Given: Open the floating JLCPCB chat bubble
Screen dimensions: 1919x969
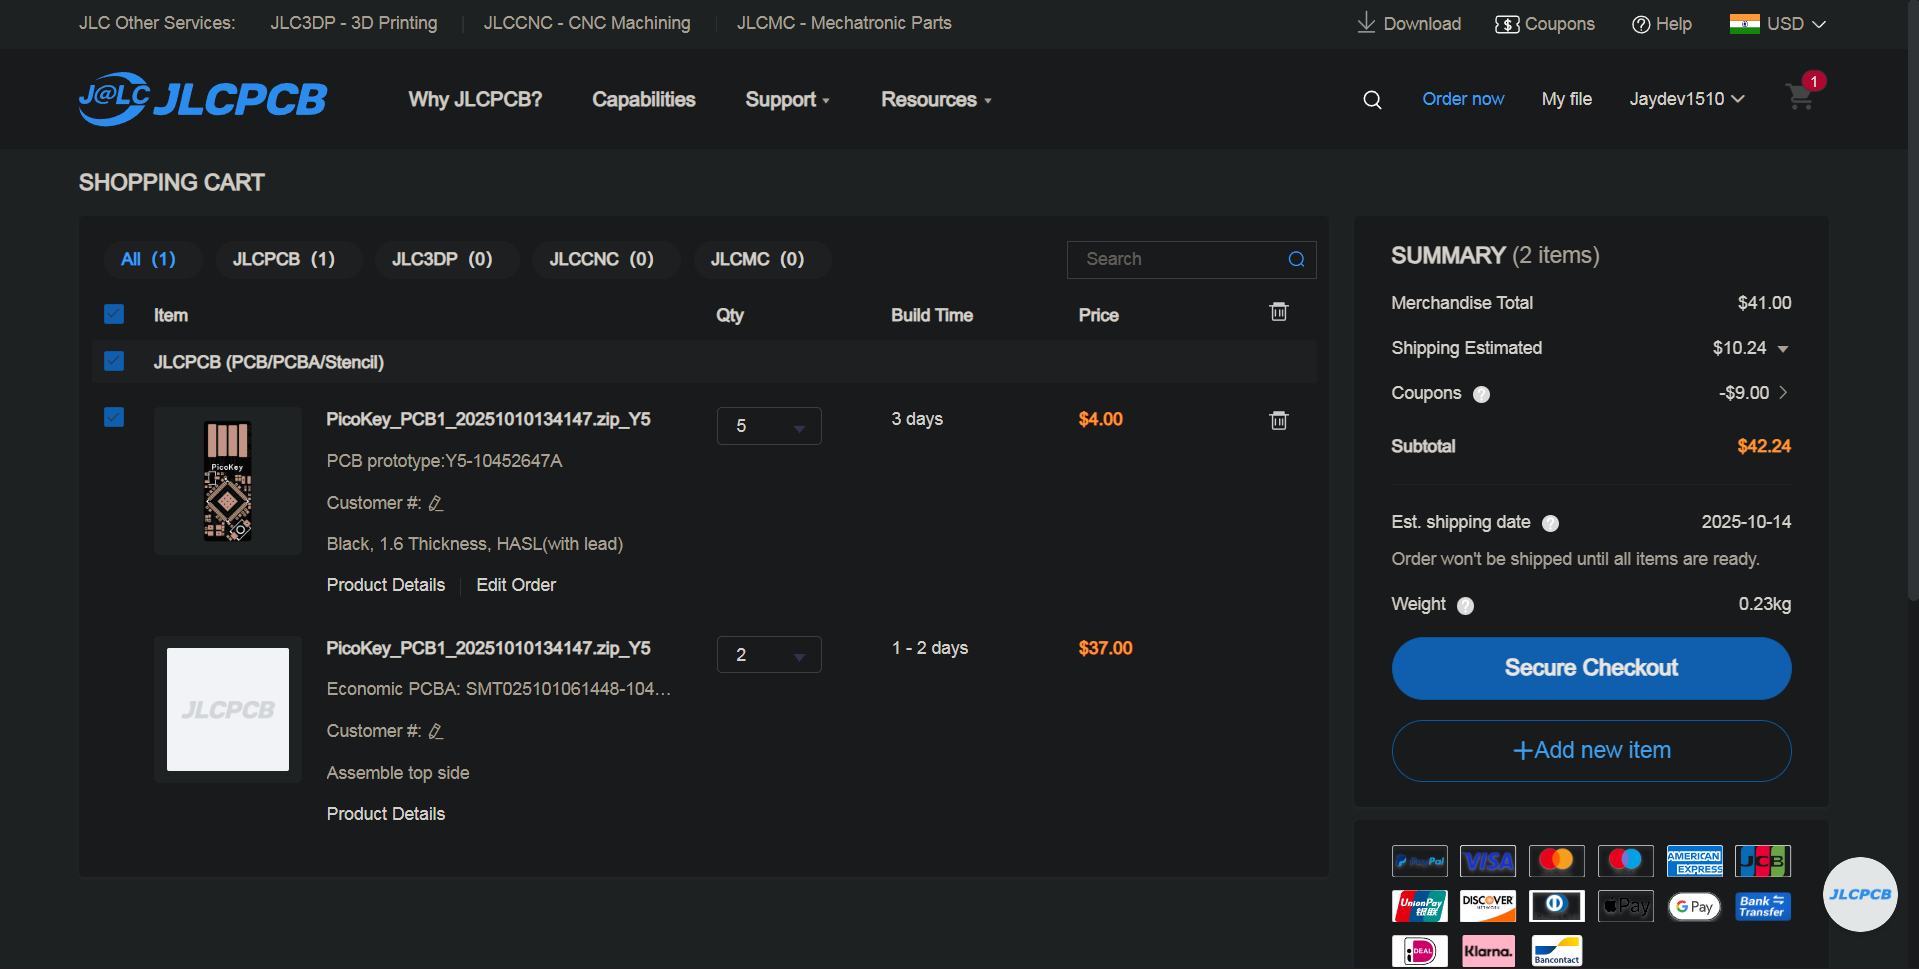Looking at the screenshot, I should point(1859,894).
